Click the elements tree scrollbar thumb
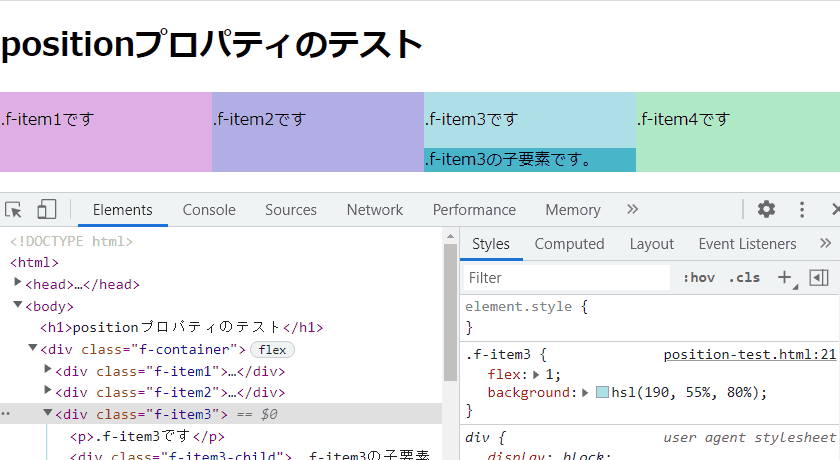Viewport: 840px width, 460px height. point(451,313)
